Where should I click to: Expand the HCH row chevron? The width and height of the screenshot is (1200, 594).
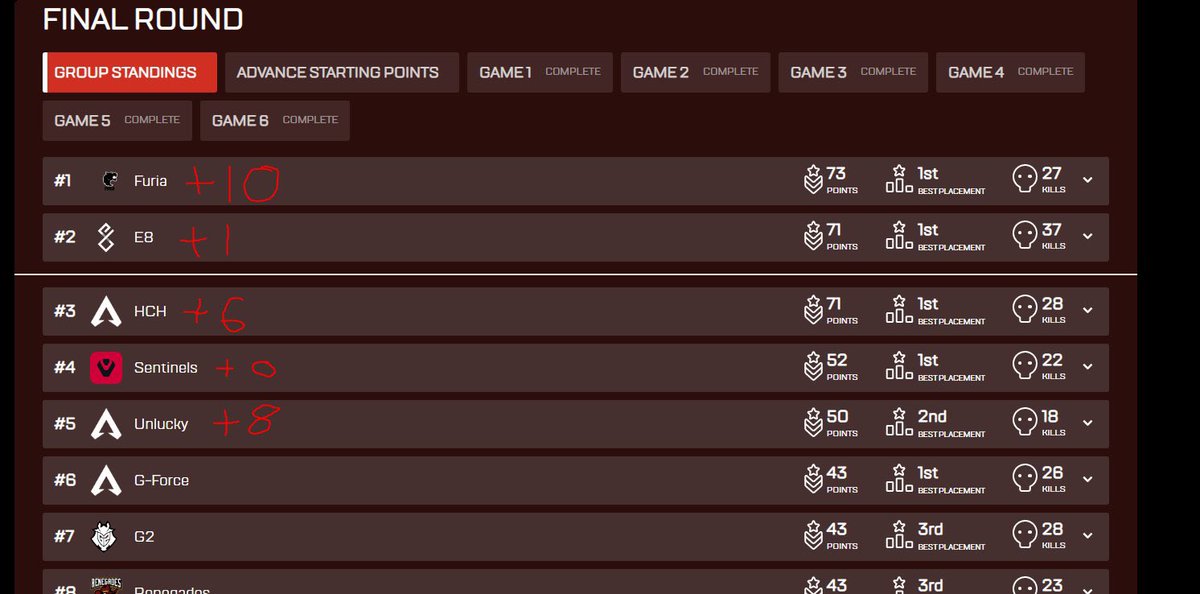coord(1088,311)
